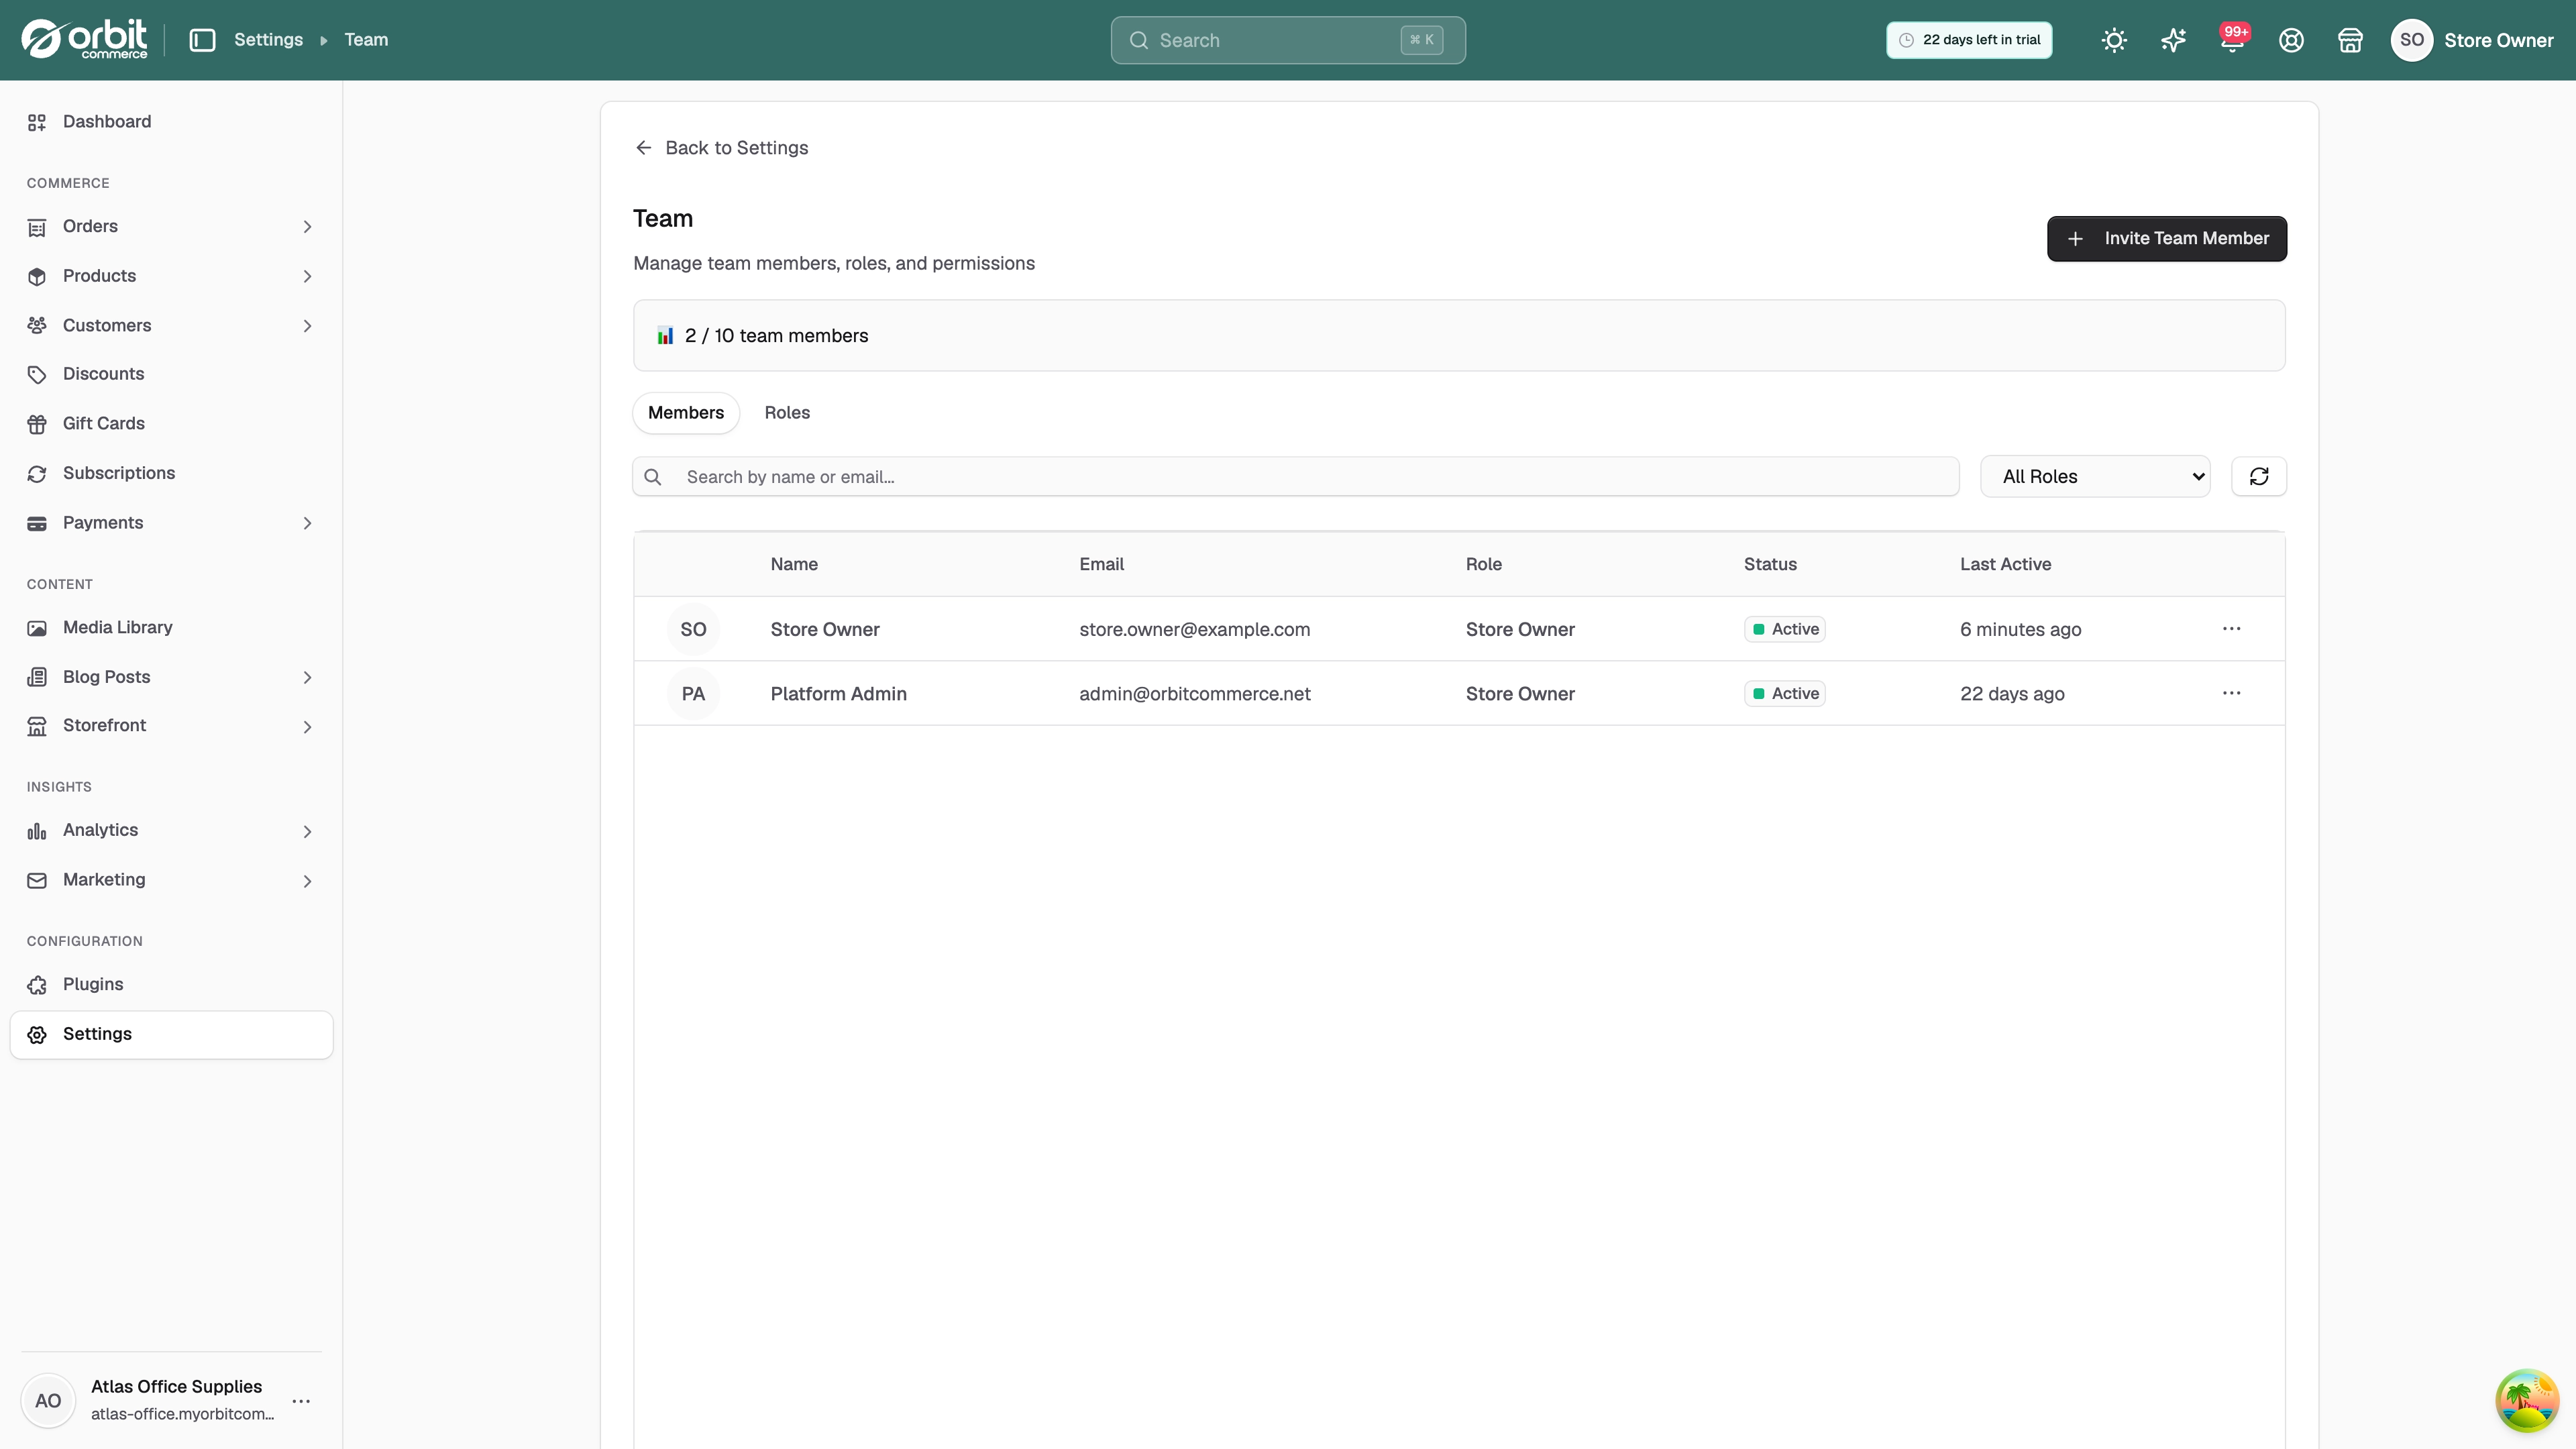This screenshot has height=1449, width=2576.
Task: Go Back to Settings link
Action: pyautogui.click(x=721, y=148)
